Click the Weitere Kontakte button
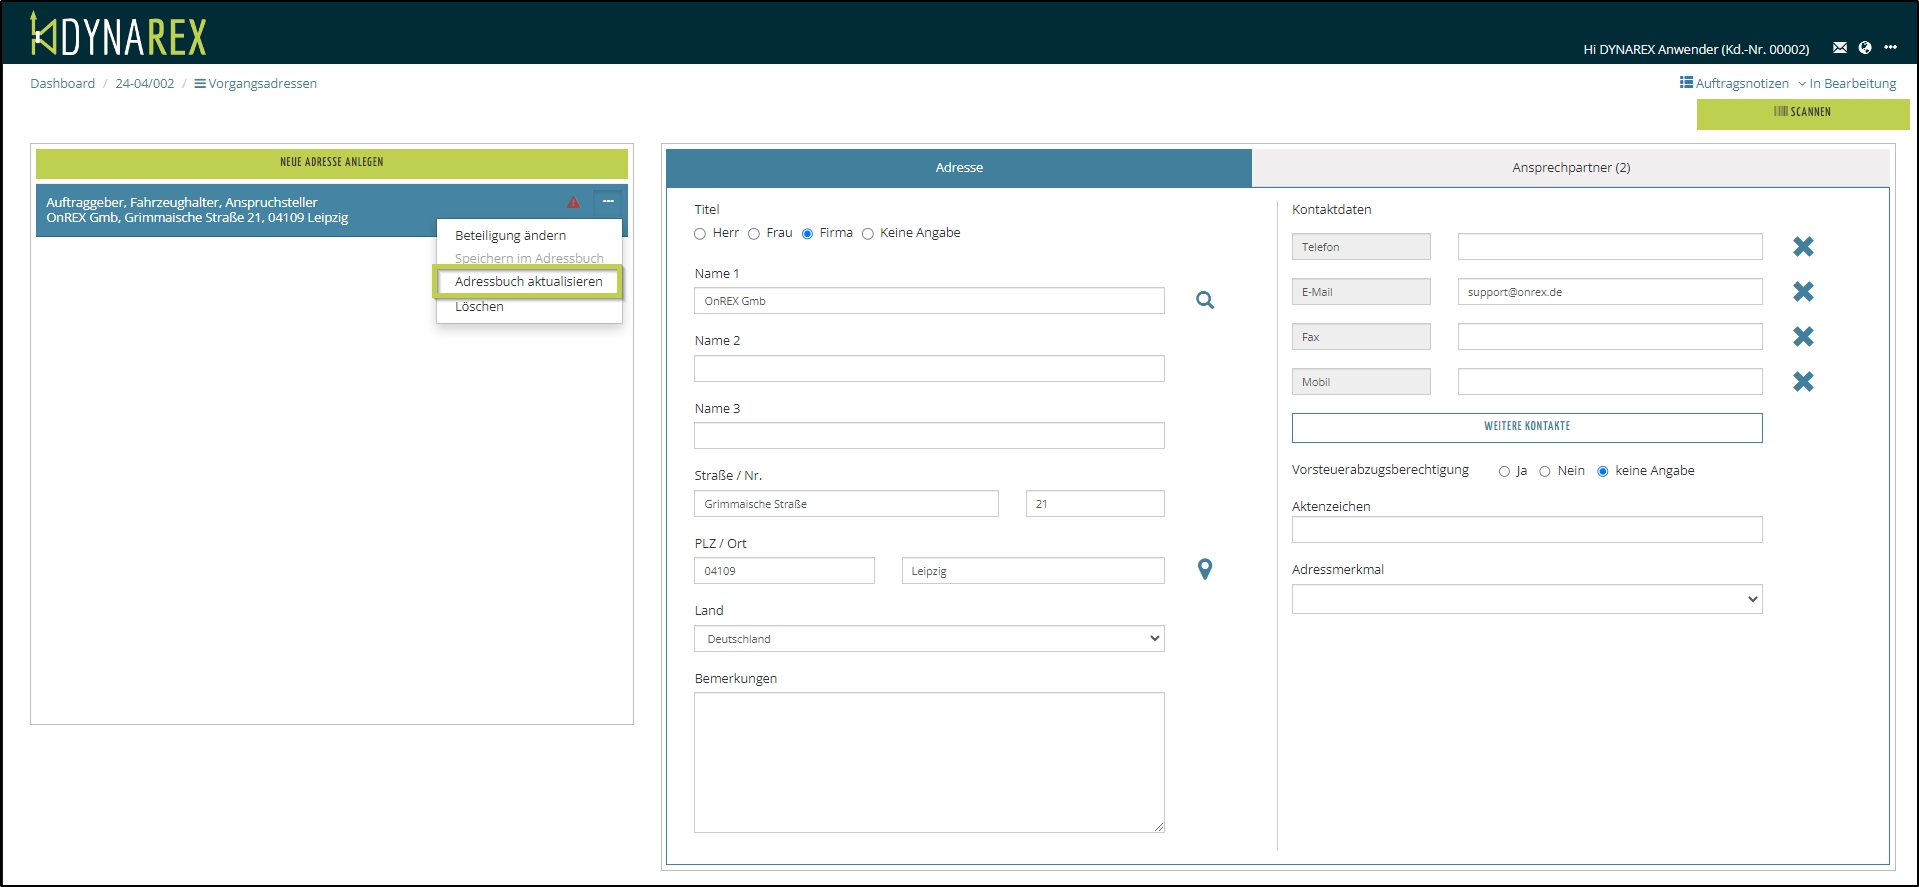Viewport: 1919px width, 887px height. [1526, 427]
